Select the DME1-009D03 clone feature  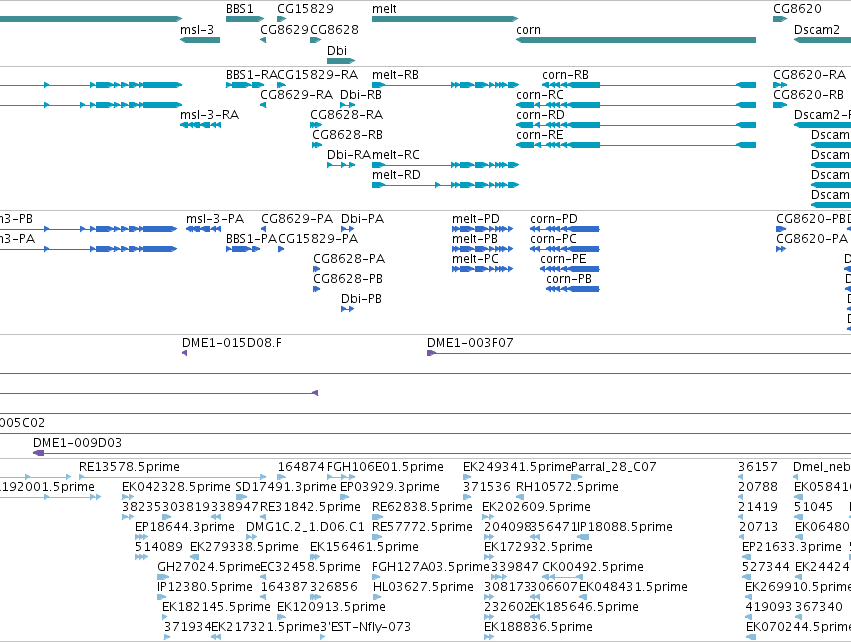click(442, 453)
